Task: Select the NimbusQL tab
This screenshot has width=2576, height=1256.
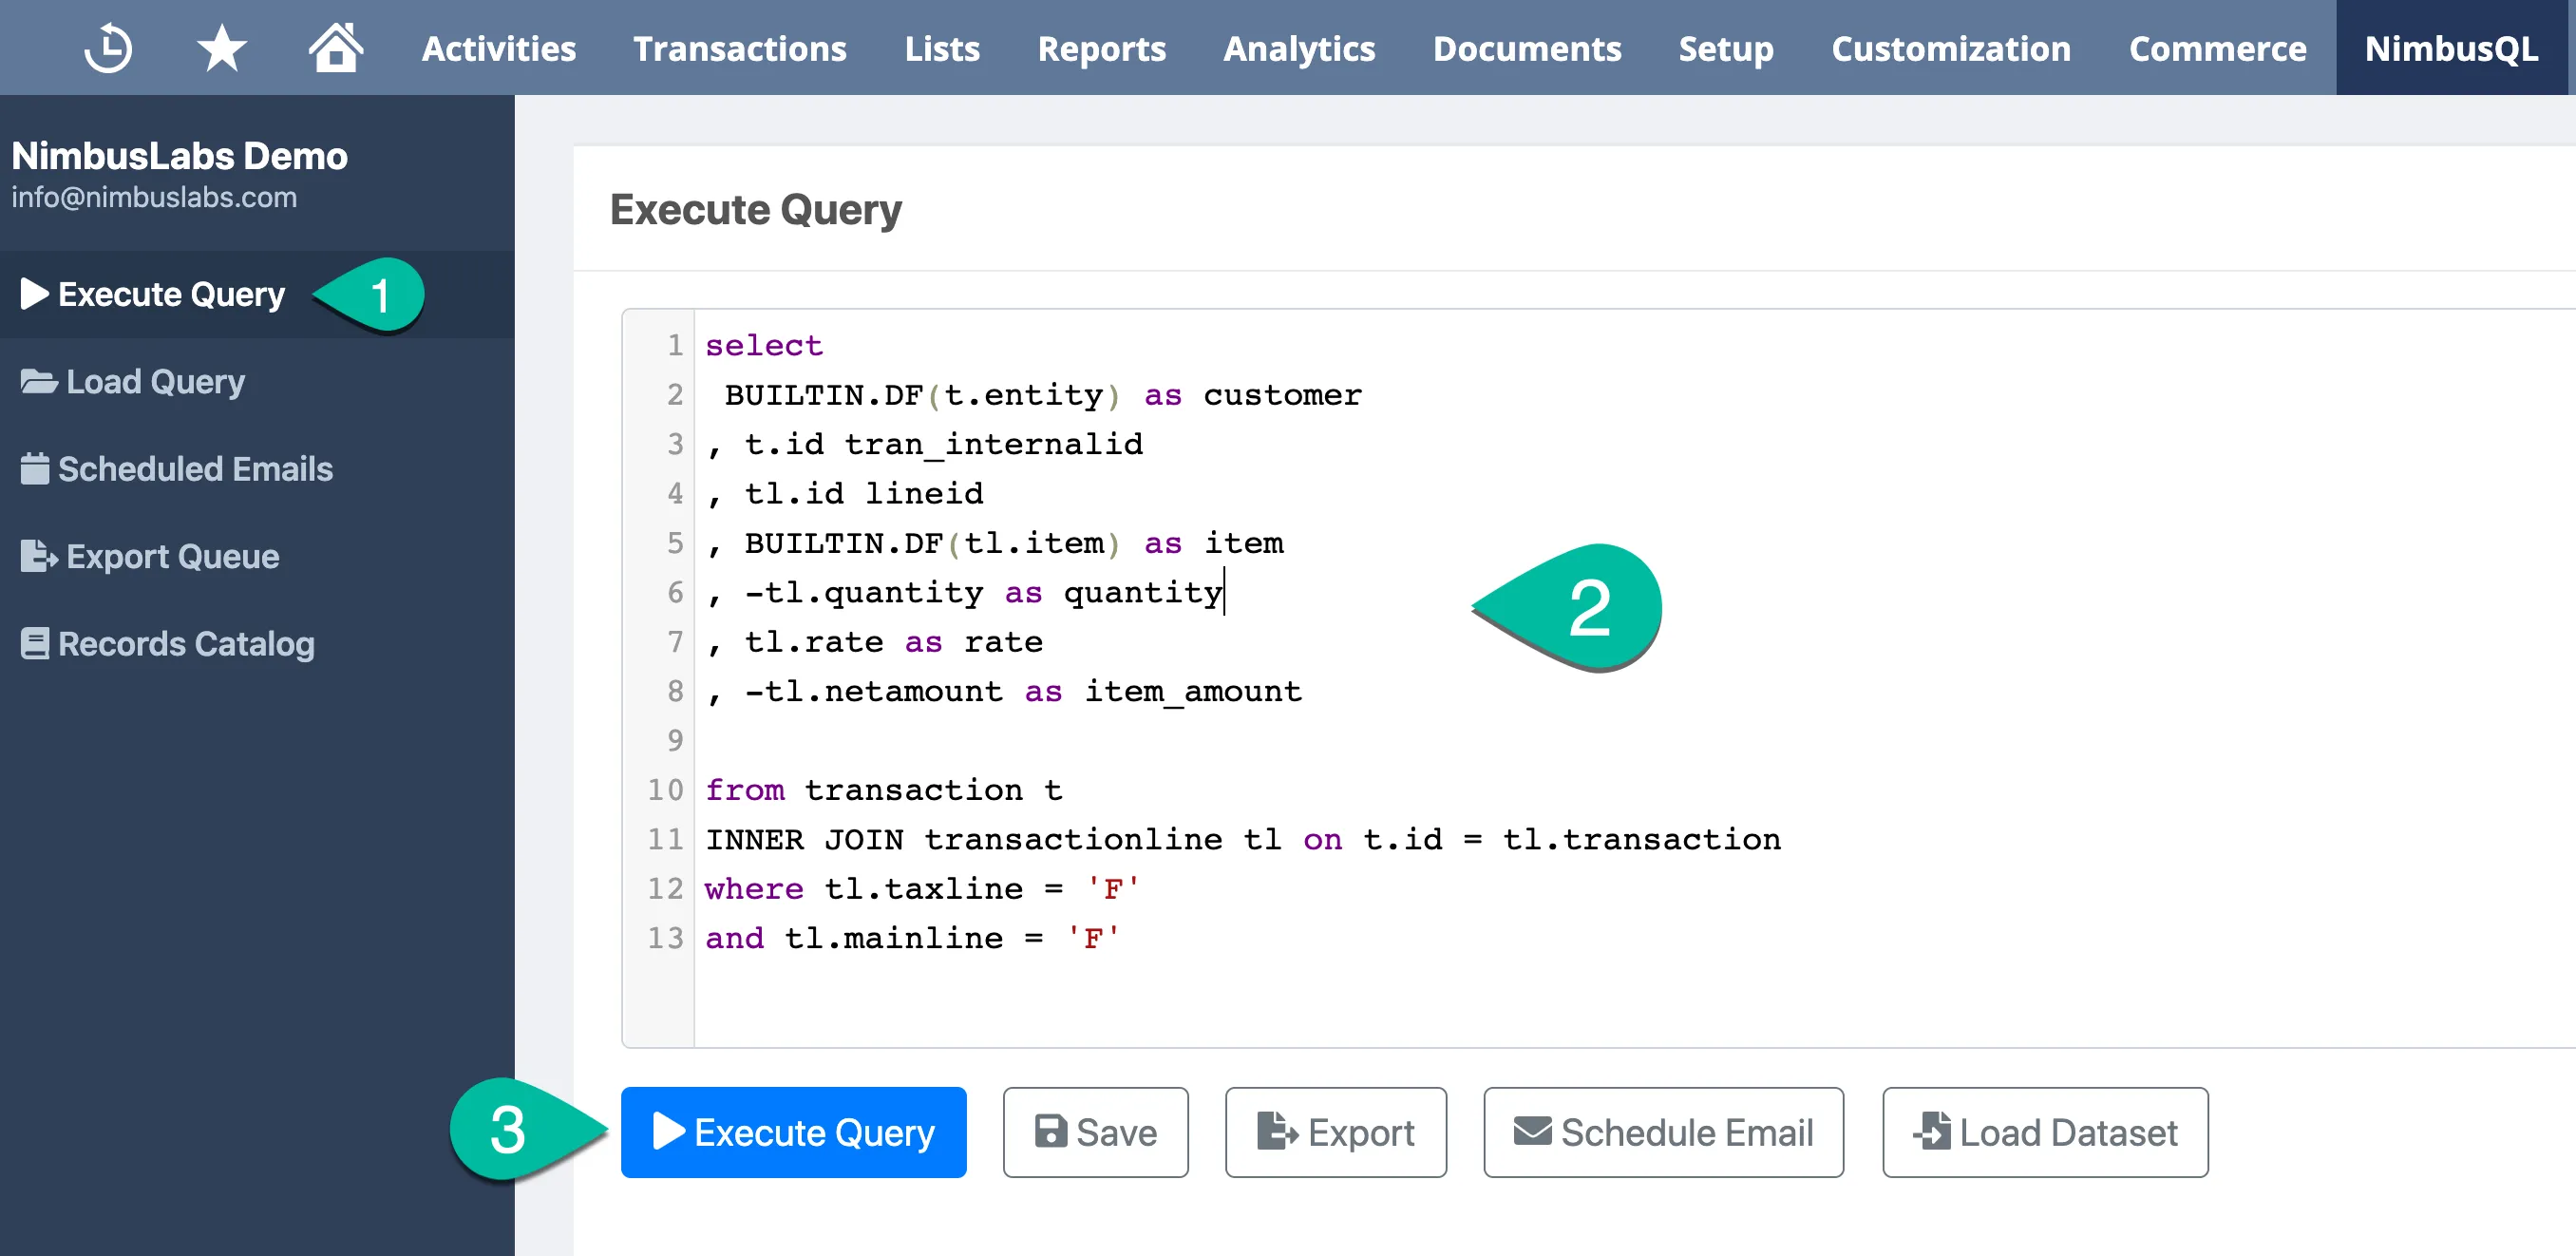Action: (x=2451, y=48)
